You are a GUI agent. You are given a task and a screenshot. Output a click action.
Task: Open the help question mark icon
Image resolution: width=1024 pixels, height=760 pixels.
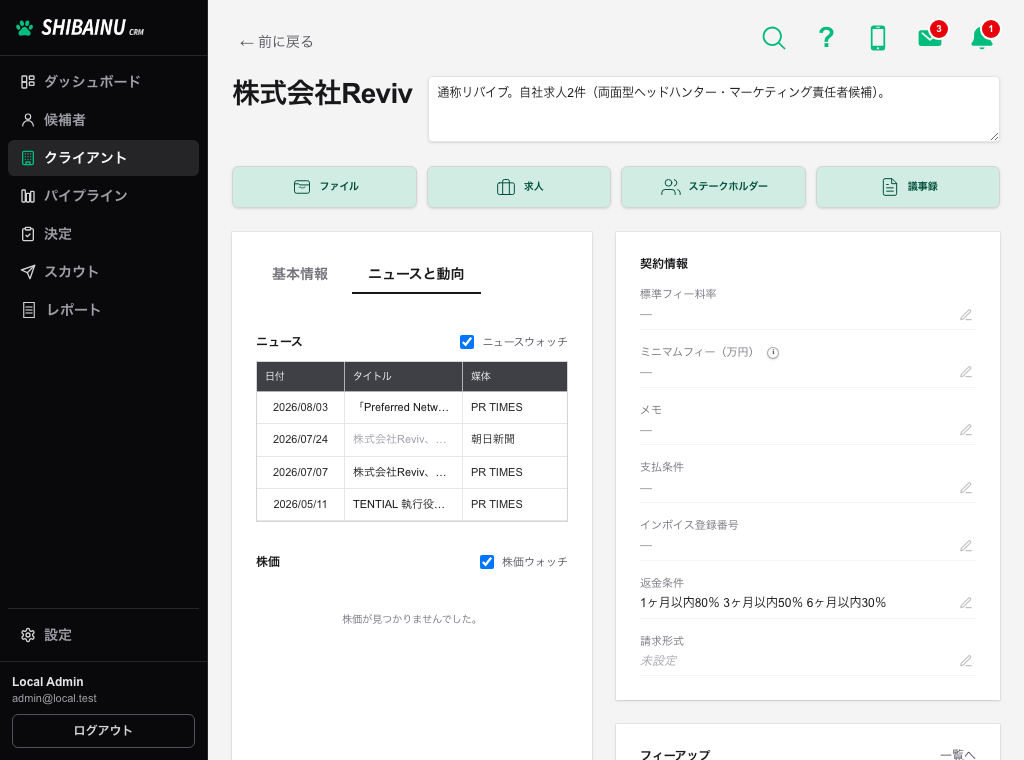tap(826, 38)
